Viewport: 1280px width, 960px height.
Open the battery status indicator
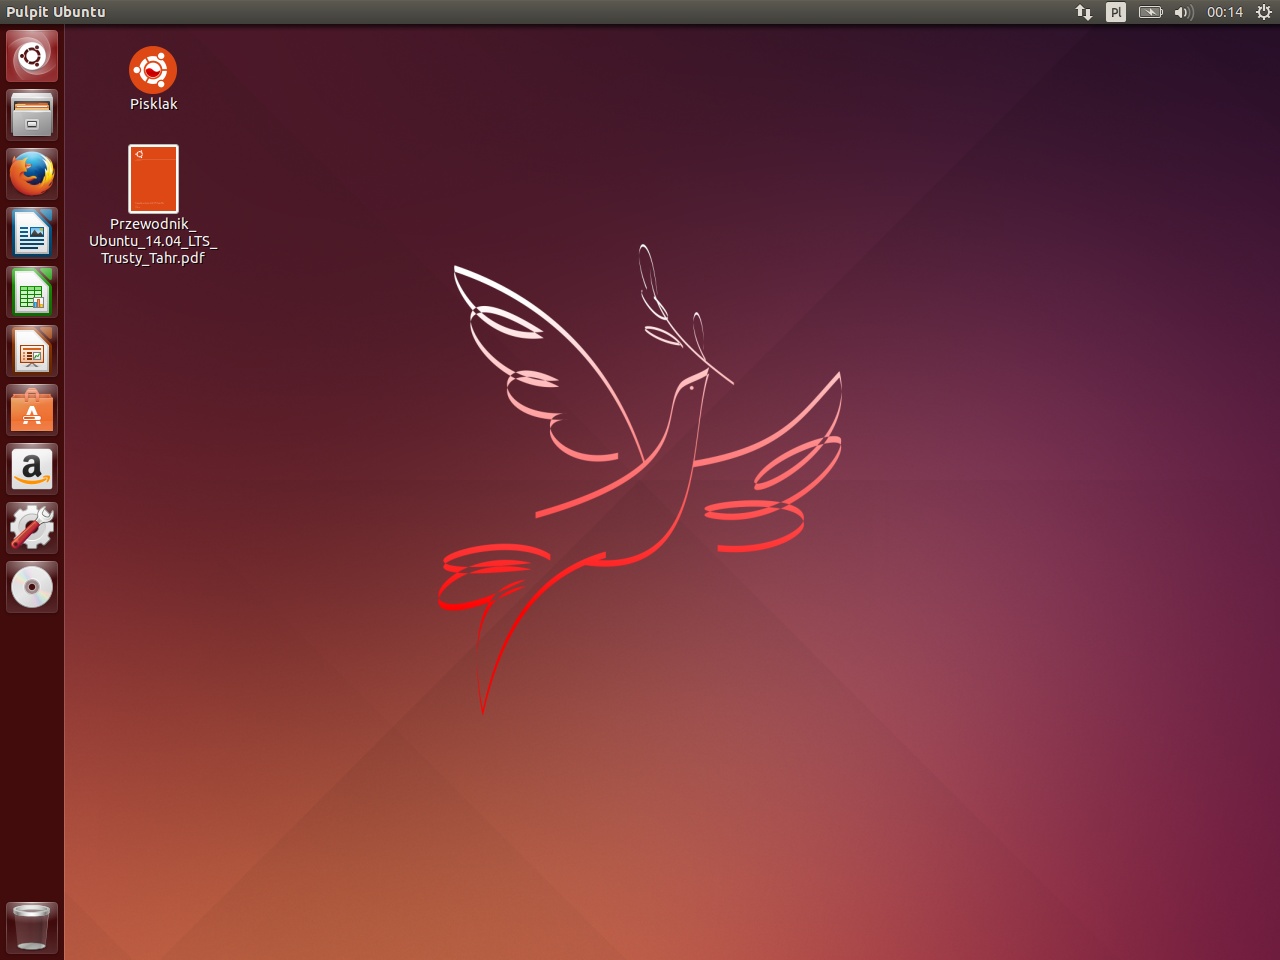(x=1151, y=12)
